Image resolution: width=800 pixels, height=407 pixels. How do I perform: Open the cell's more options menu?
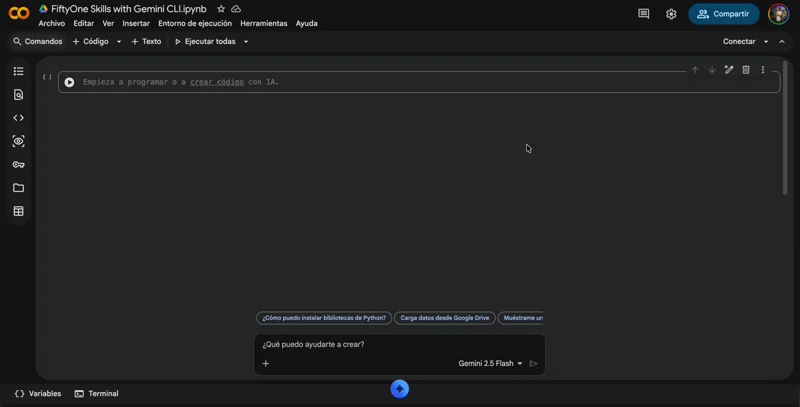coord(763,70)
